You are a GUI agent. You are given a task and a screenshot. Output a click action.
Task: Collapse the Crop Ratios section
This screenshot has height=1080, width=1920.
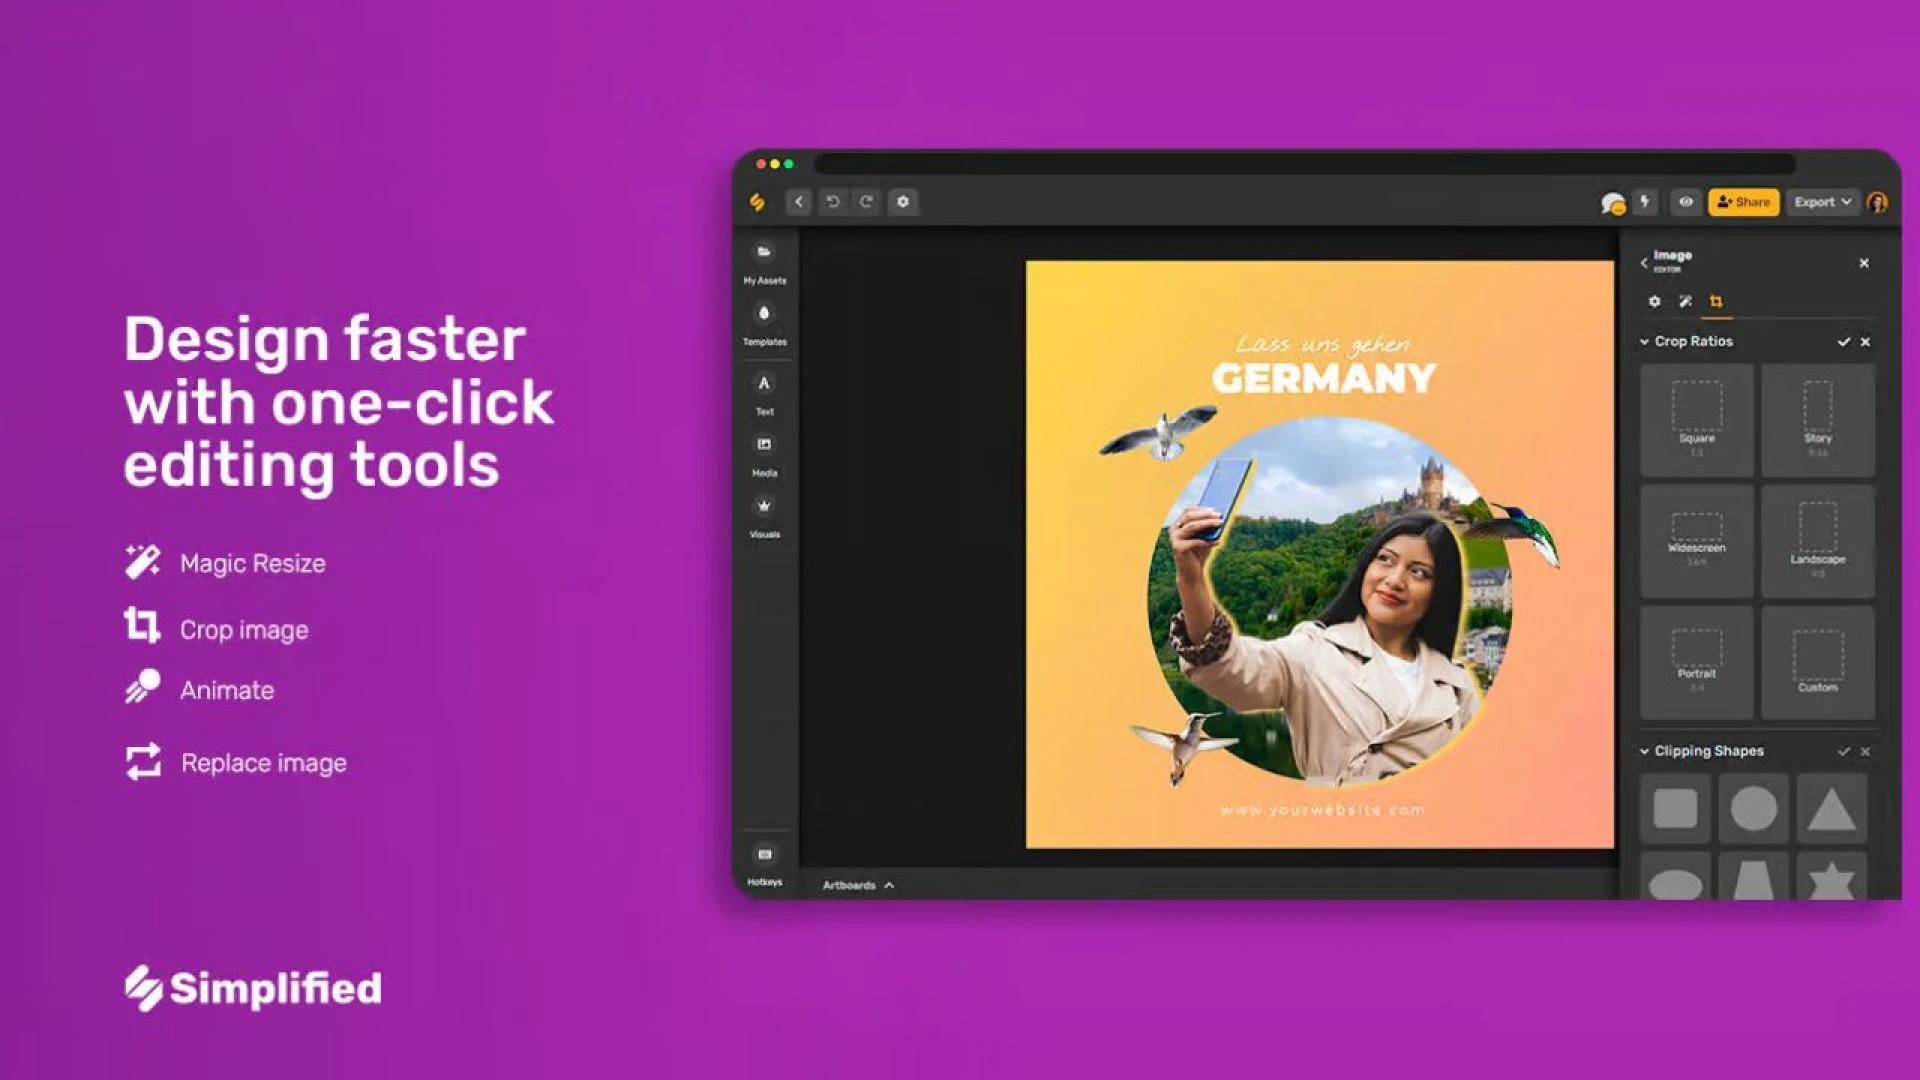tap(1645, 341)
